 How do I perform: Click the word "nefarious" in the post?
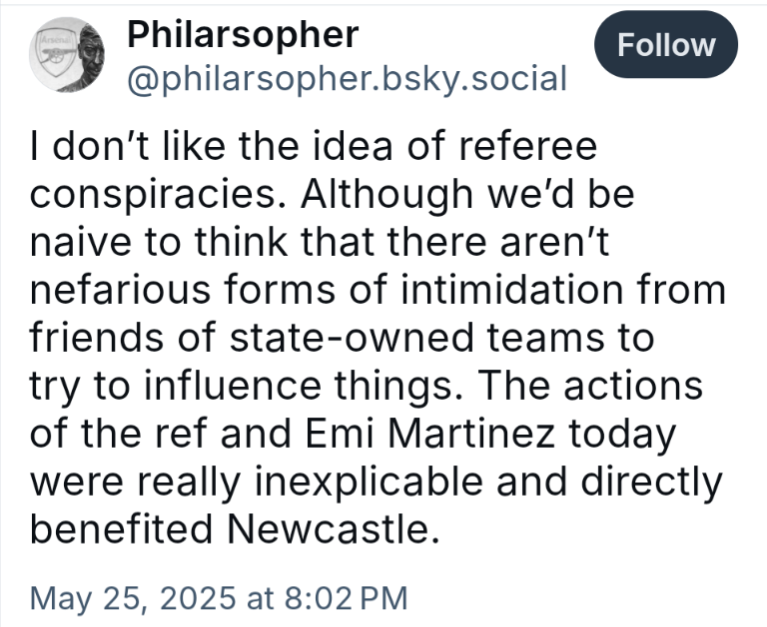pyautogui.click(x=120, y=290)
